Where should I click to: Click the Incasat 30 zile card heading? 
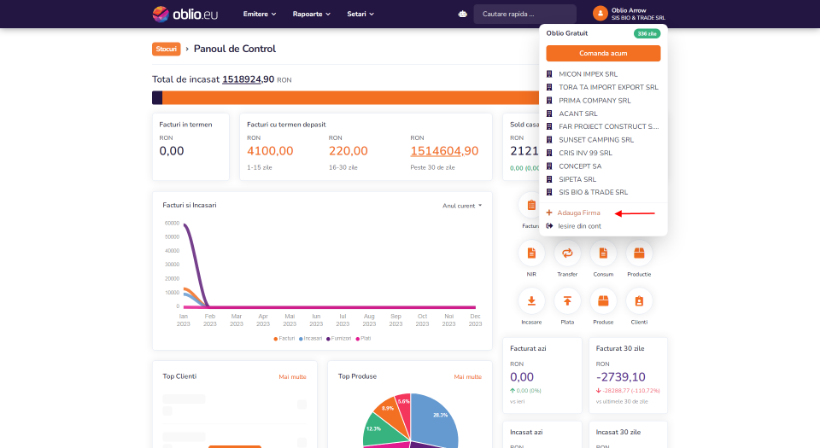point(618,432)
